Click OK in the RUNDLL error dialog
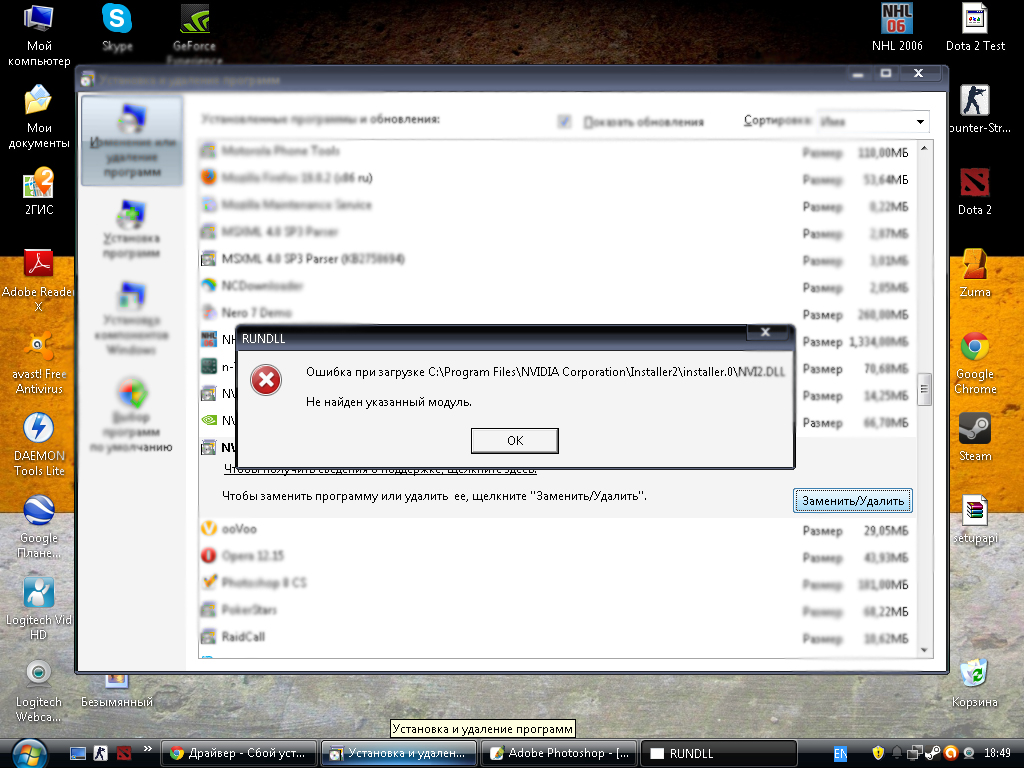Image resolution: width=1024 pixels, height=768 pixels. tap(514, 441)
